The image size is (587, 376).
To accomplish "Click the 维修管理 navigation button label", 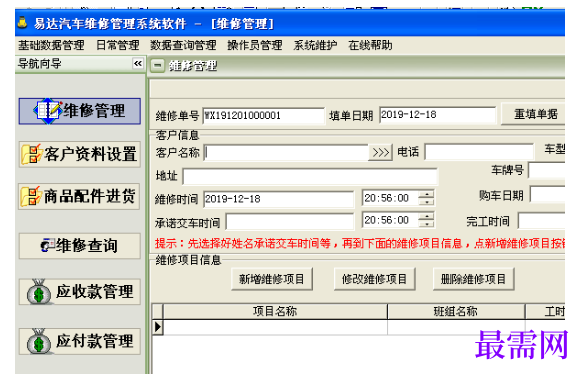I will (94, 111).
